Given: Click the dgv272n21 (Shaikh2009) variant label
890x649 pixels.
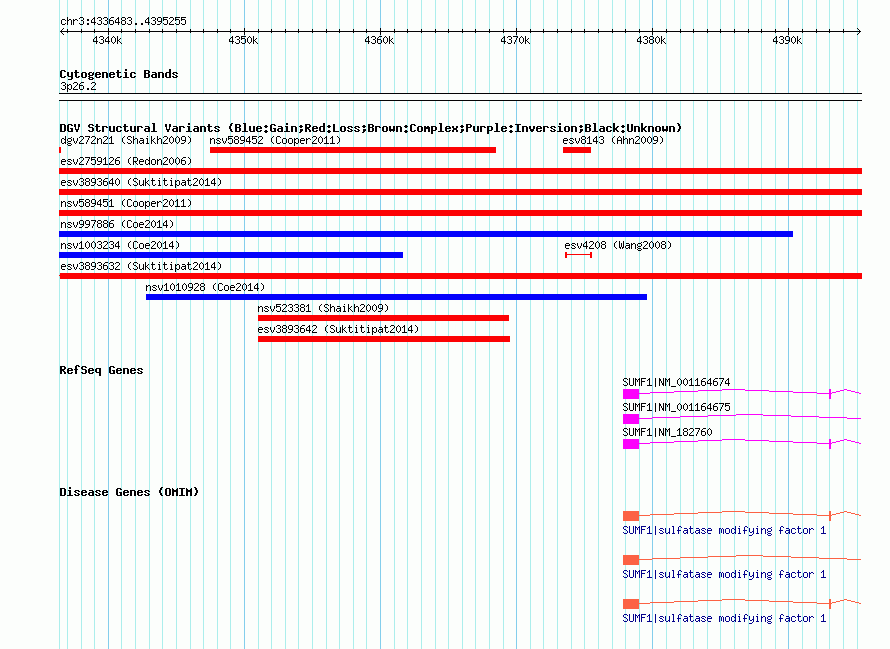Looking at the screenshot, I should pos(126,140).
